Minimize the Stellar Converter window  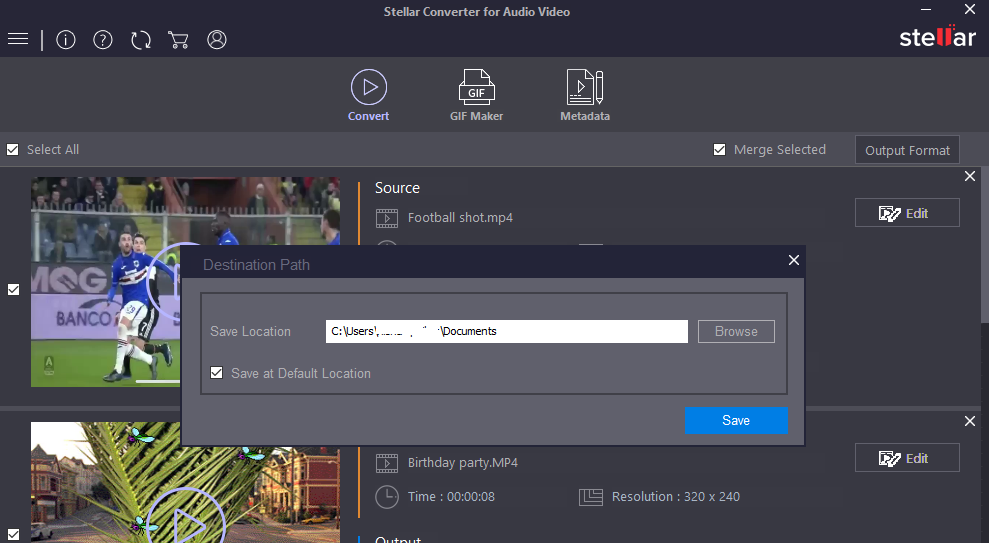point(926,9)
